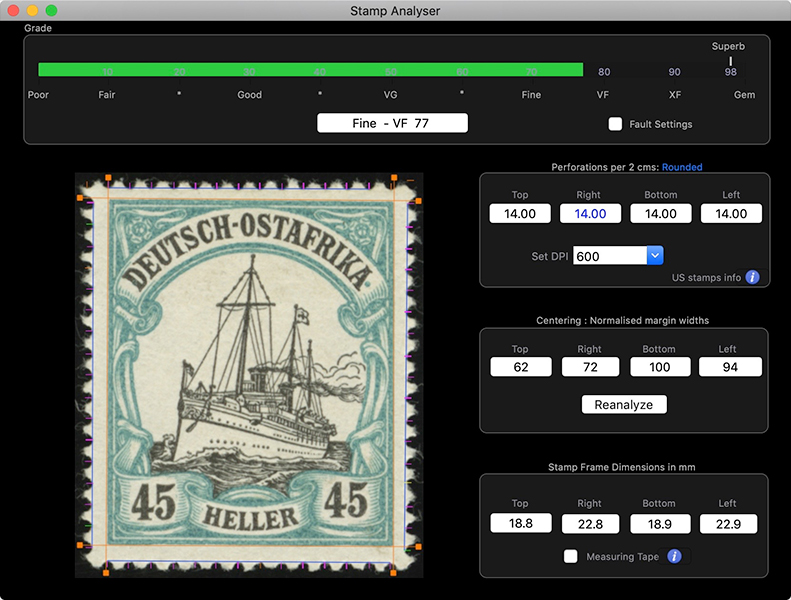Screen dimensions: 791x600
Task: Click the Left frame dimension 22.9
Action: tap(728, 524)
